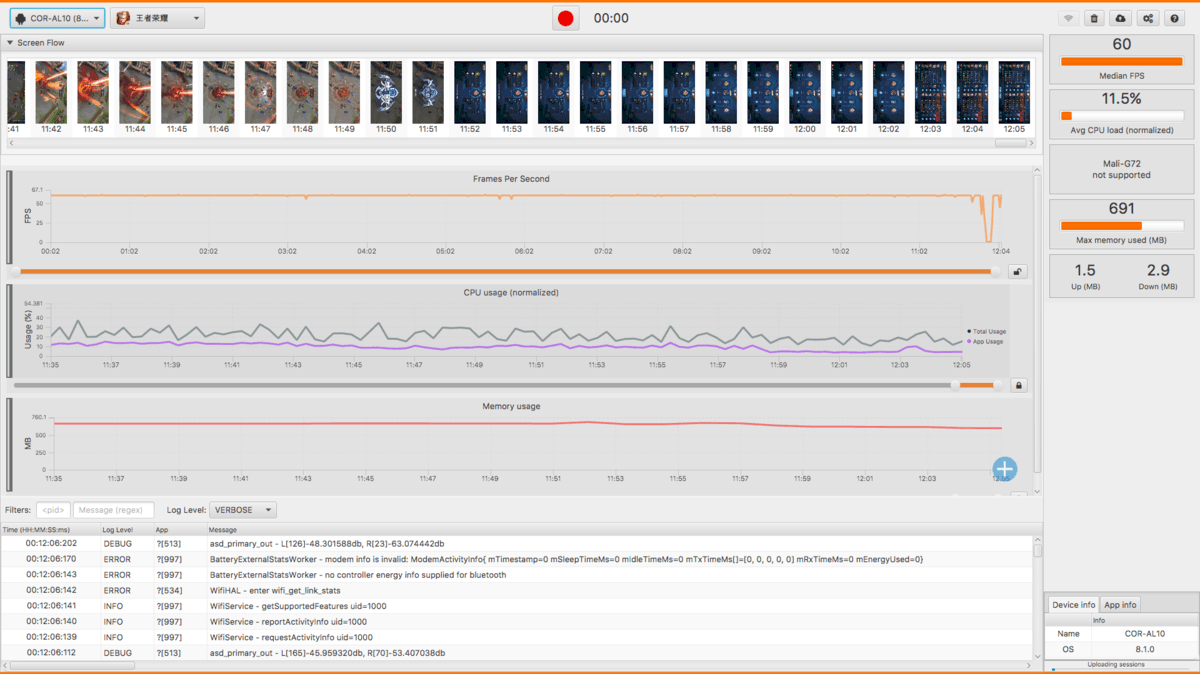Open the VERBOSE log level dropdown
The image size is (1200, 674).
pyautogui.click(x=243, y=510)
